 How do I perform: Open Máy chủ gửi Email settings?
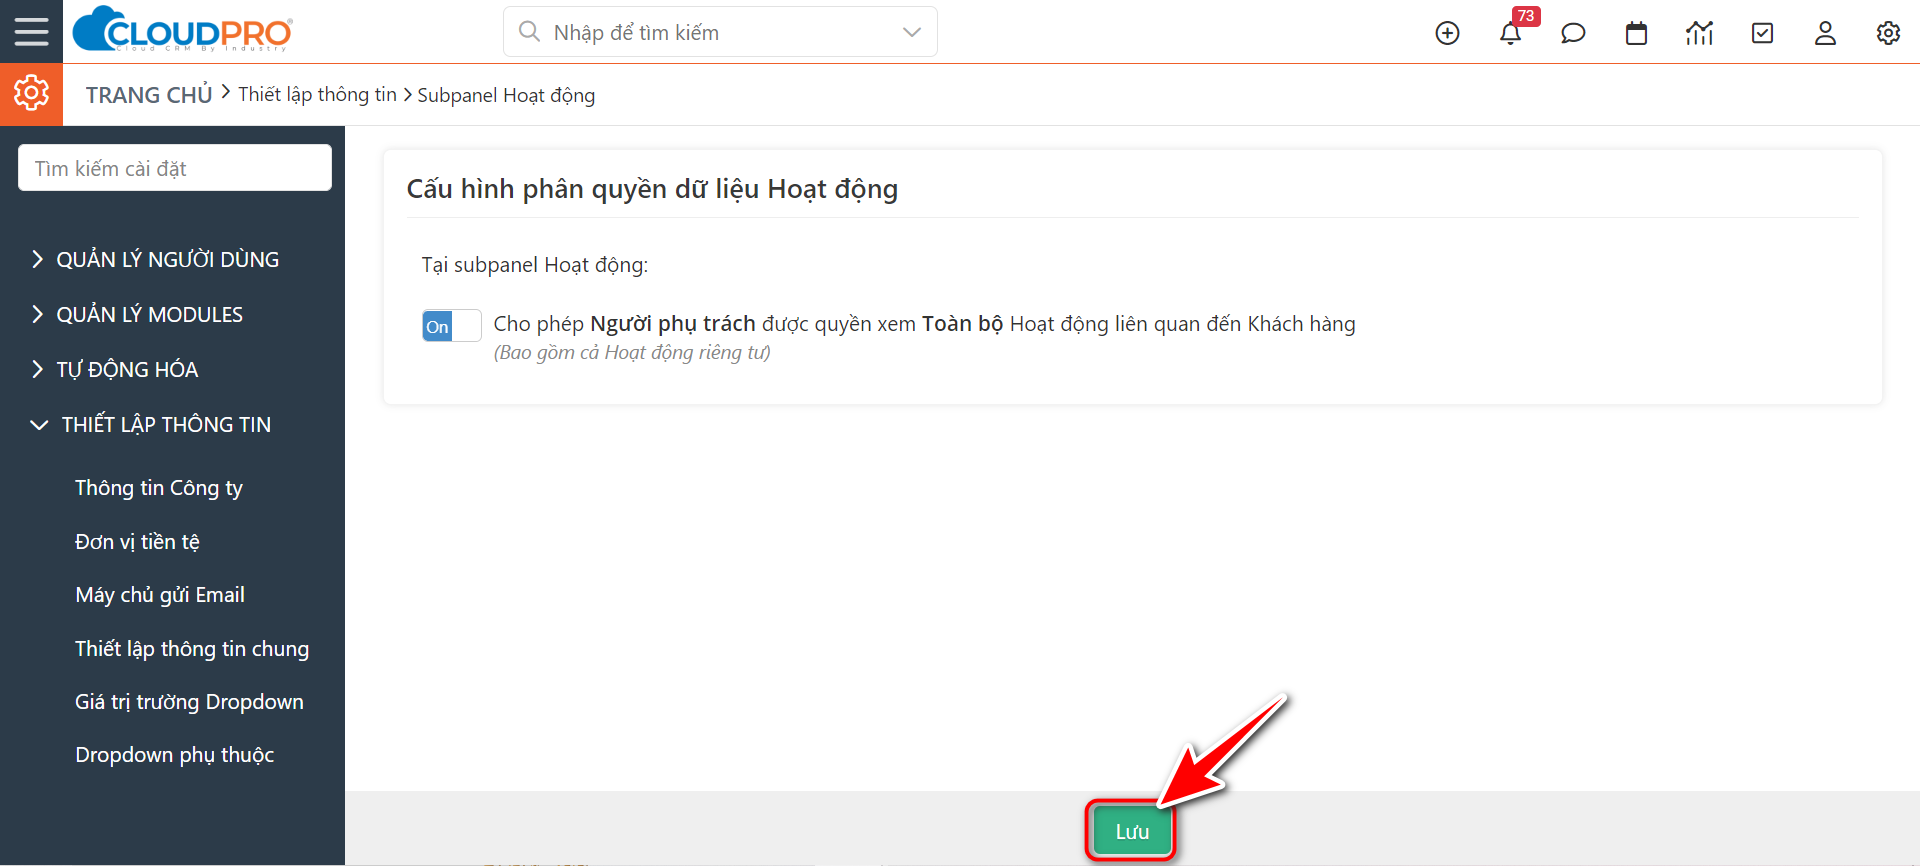[x=160, y=595]
